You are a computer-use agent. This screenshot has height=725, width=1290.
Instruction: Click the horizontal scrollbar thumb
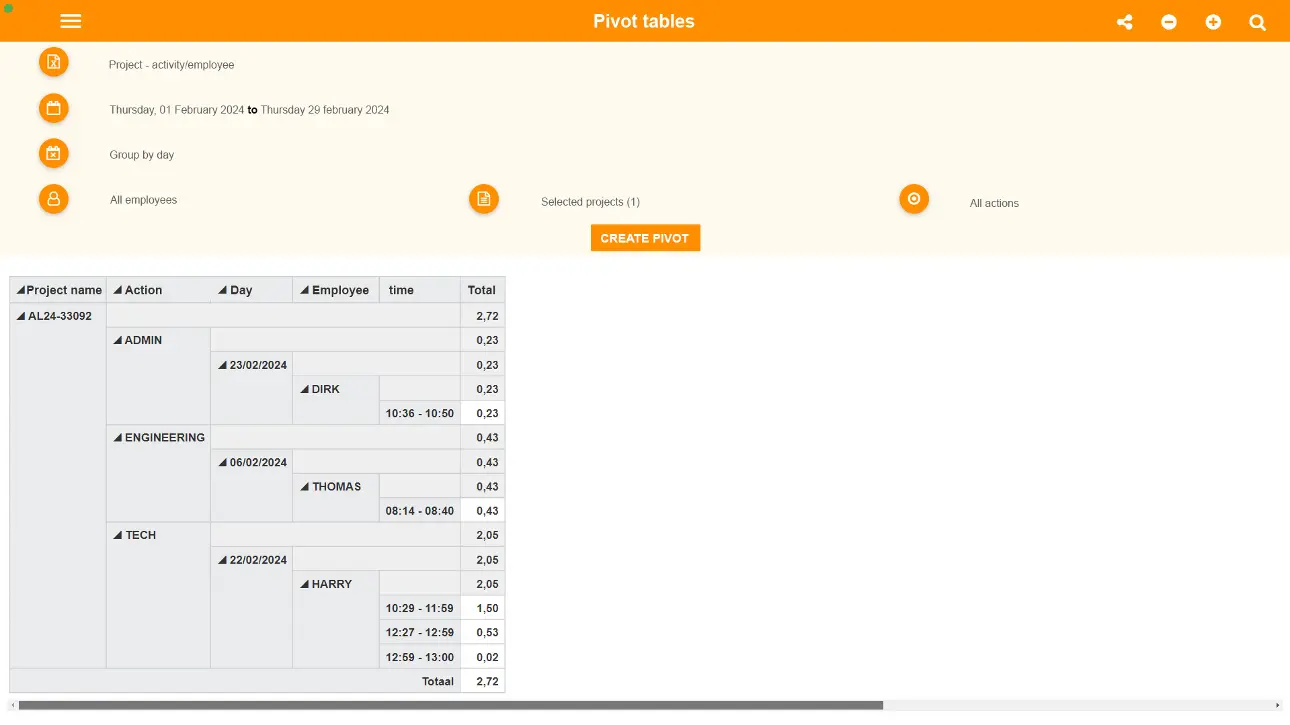click(x=450, y=705)
